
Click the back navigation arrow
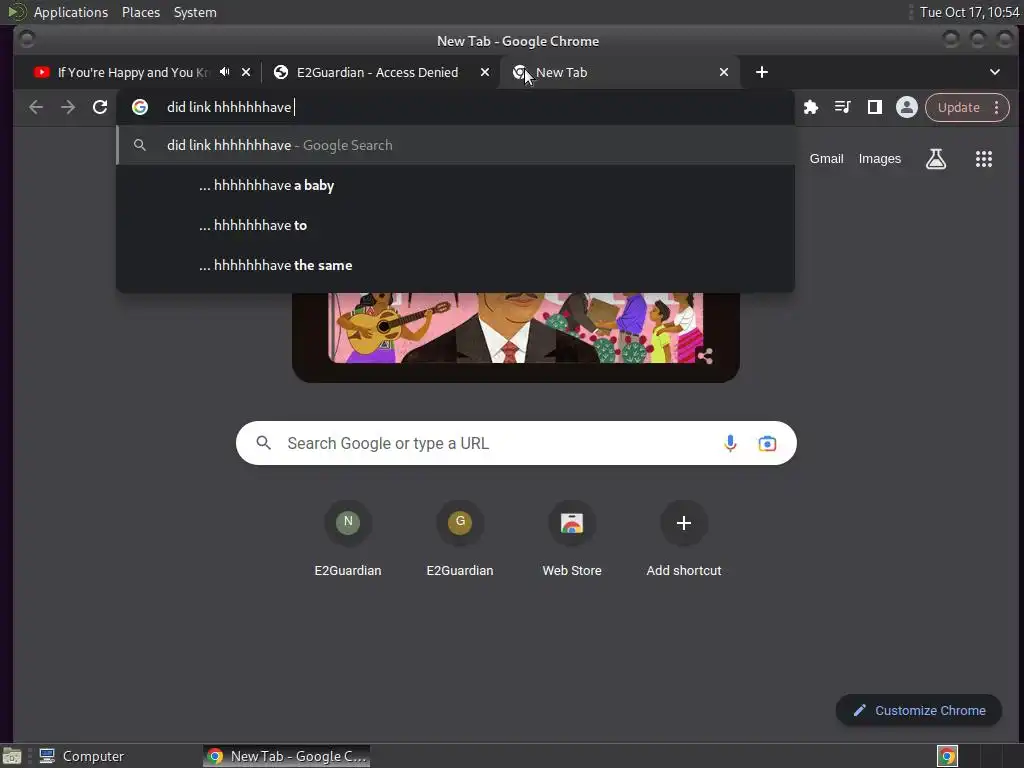pyautogui.click(x=36, y=107)
